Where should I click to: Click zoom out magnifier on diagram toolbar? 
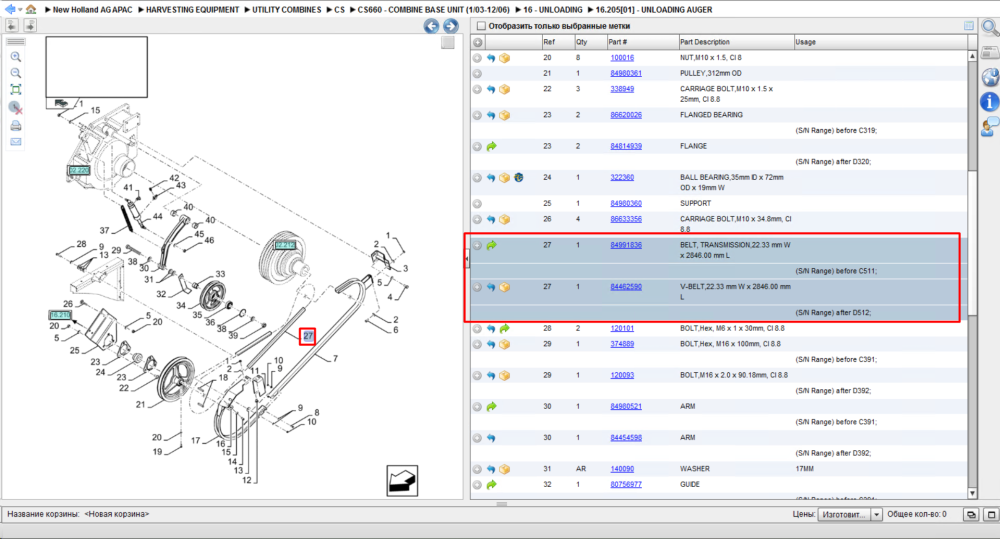click(16, 73)
